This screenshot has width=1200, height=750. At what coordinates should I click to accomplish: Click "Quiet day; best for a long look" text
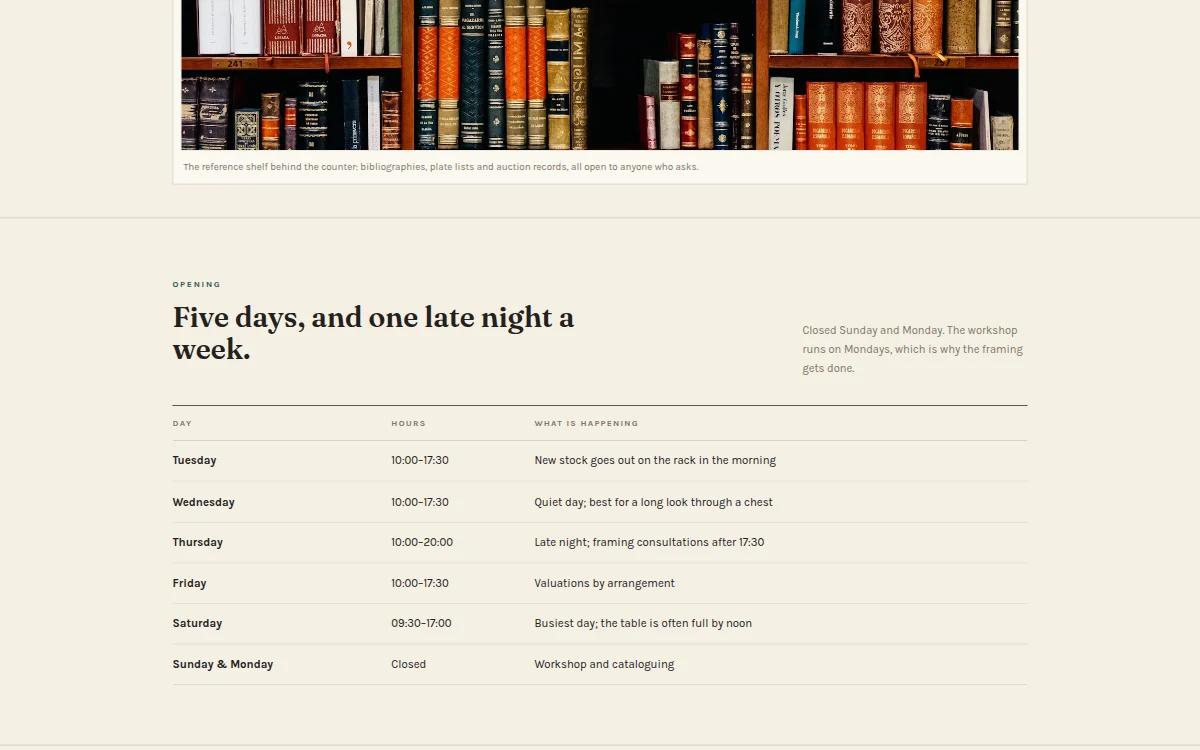pos(653,503)
